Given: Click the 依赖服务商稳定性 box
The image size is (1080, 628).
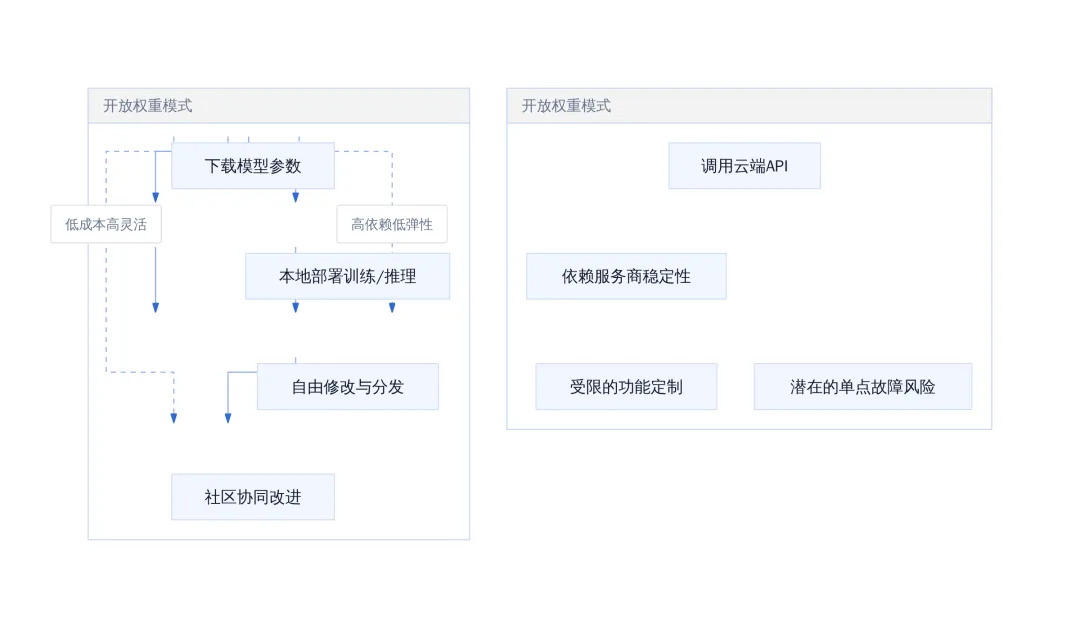Looking at the screenshot, I should (x=626, y=276).
